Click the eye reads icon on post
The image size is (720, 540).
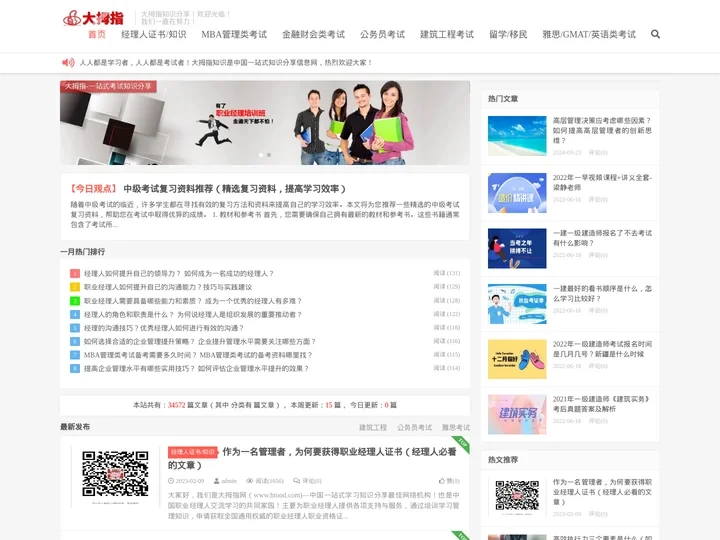click(250, 481)
